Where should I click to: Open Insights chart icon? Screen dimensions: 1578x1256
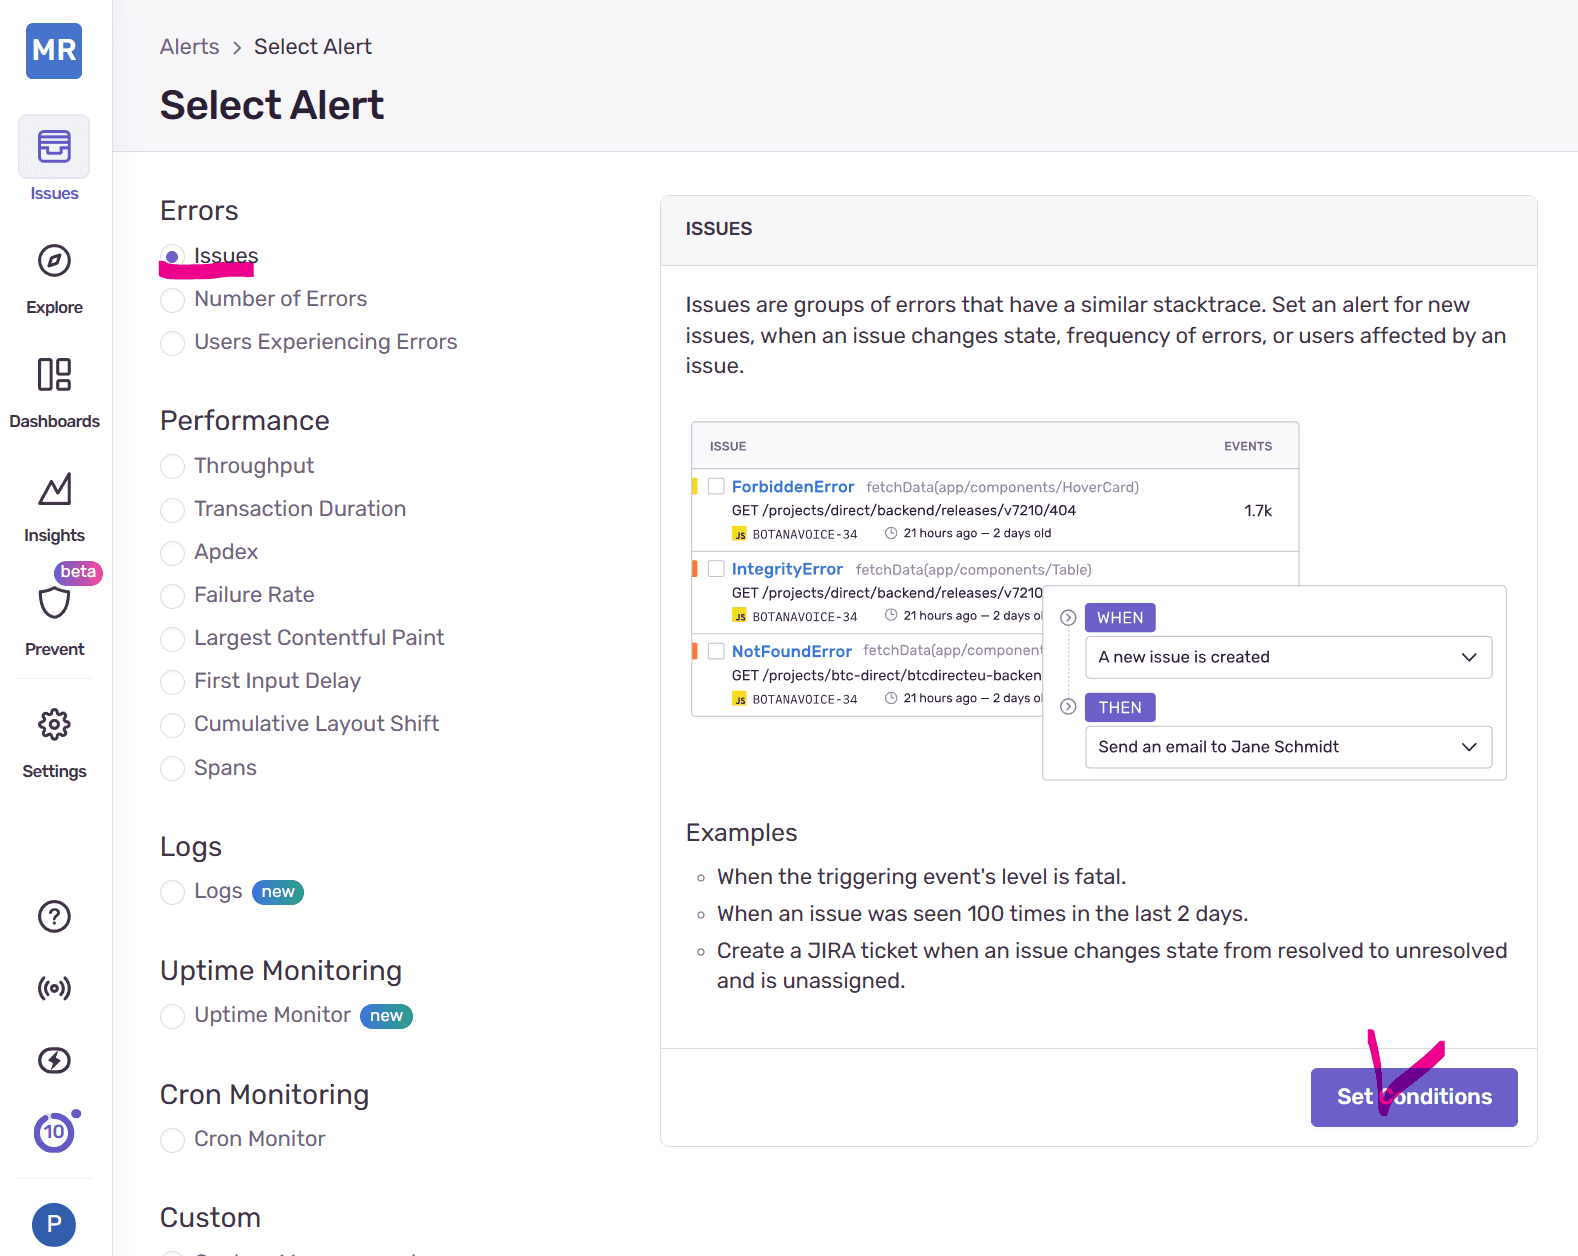(x=54, y=489)
